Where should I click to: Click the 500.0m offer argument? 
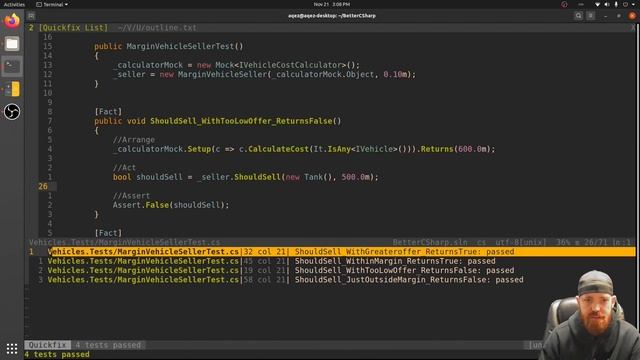pos(356,177)
